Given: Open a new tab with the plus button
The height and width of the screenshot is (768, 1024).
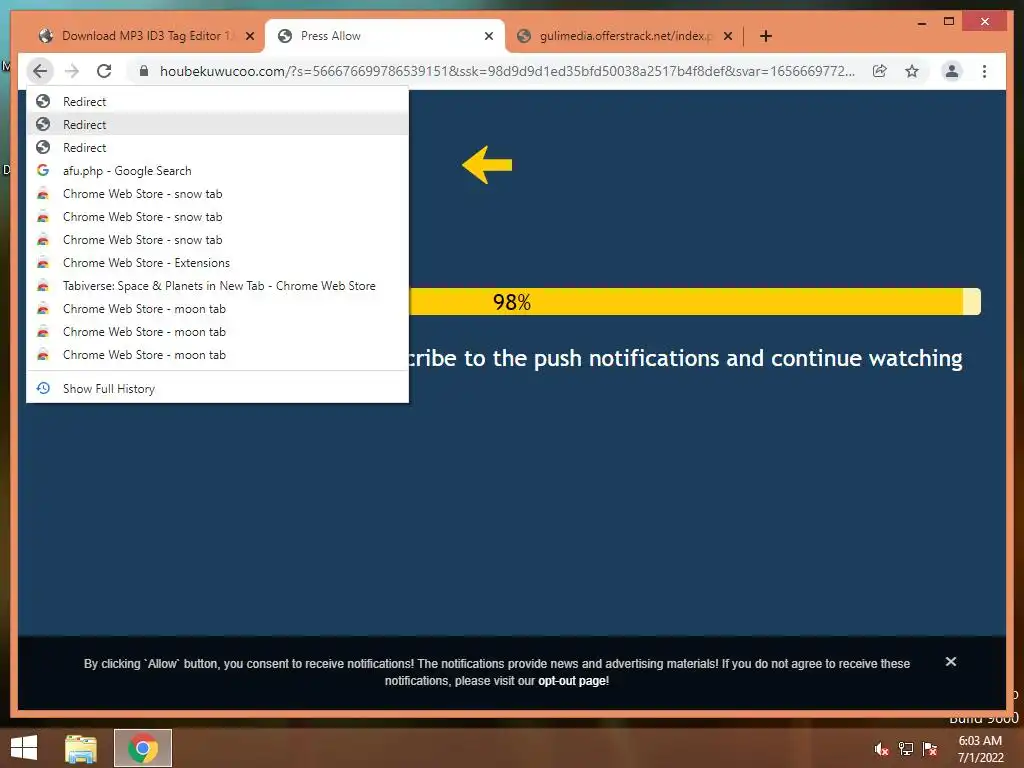Looking at the screenshot, I should click(766, 36).
